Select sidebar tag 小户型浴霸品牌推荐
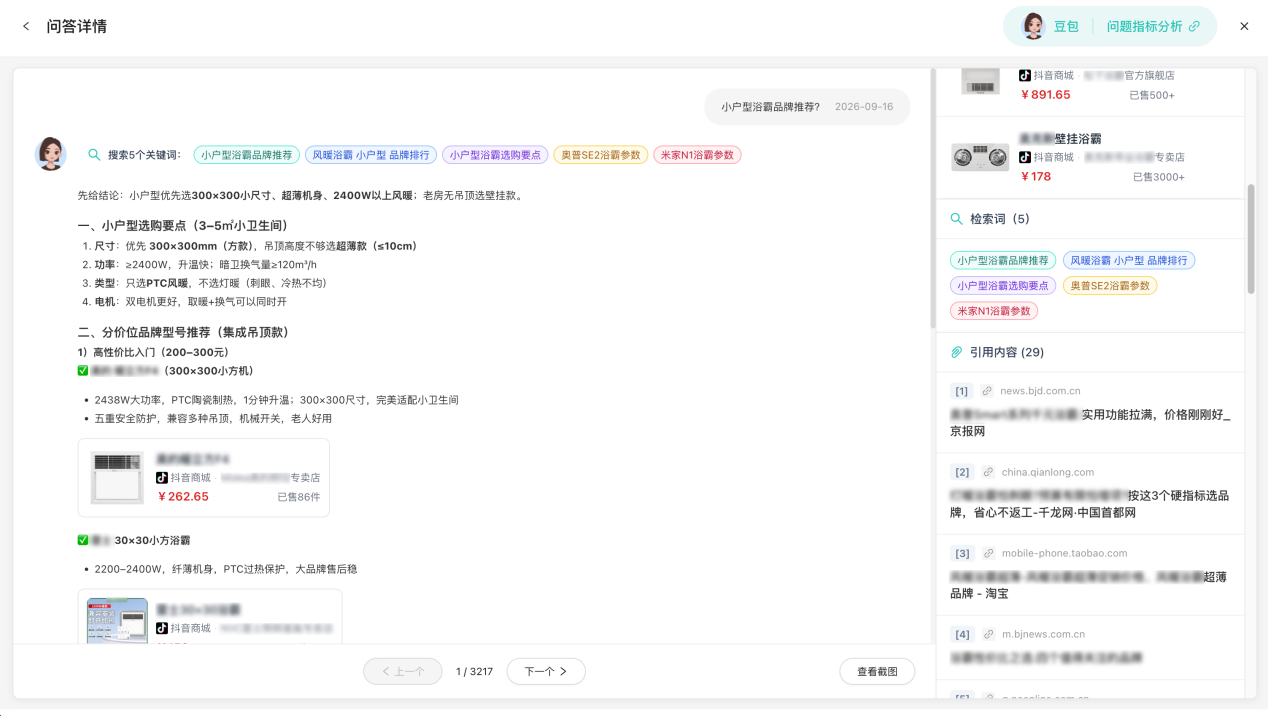1268x716 pixels. tap(1003, 260)
